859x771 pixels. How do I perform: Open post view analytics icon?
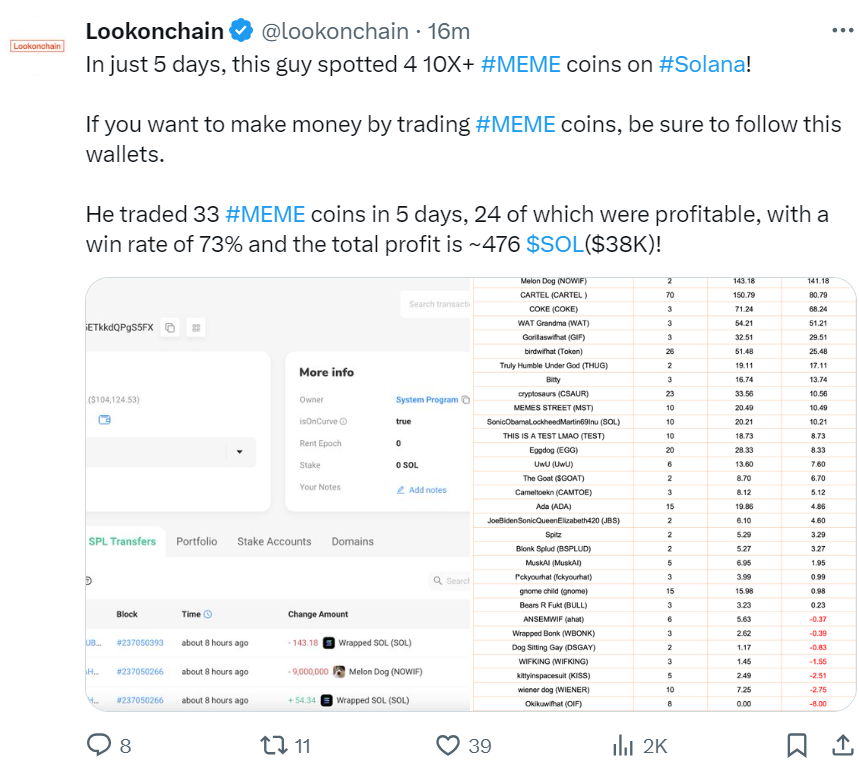pos(624,745)
